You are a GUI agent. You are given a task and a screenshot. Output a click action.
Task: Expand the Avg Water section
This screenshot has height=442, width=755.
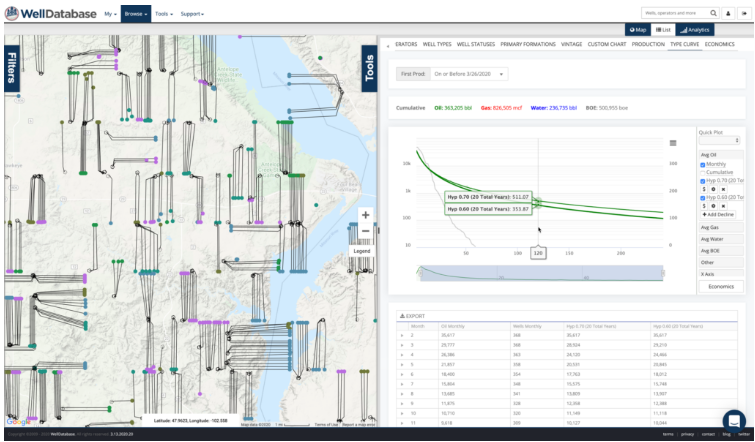pos(721,239)
